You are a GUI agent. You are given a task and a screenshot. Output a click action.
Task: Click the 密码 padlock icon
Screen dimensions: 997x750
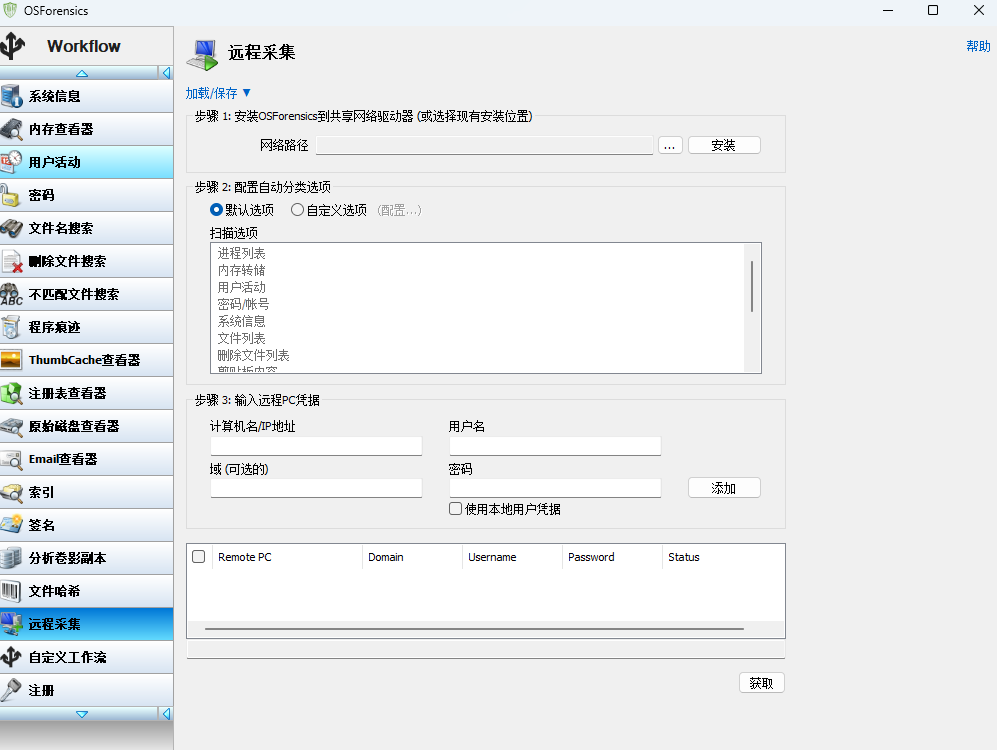(x=10, y=195)
